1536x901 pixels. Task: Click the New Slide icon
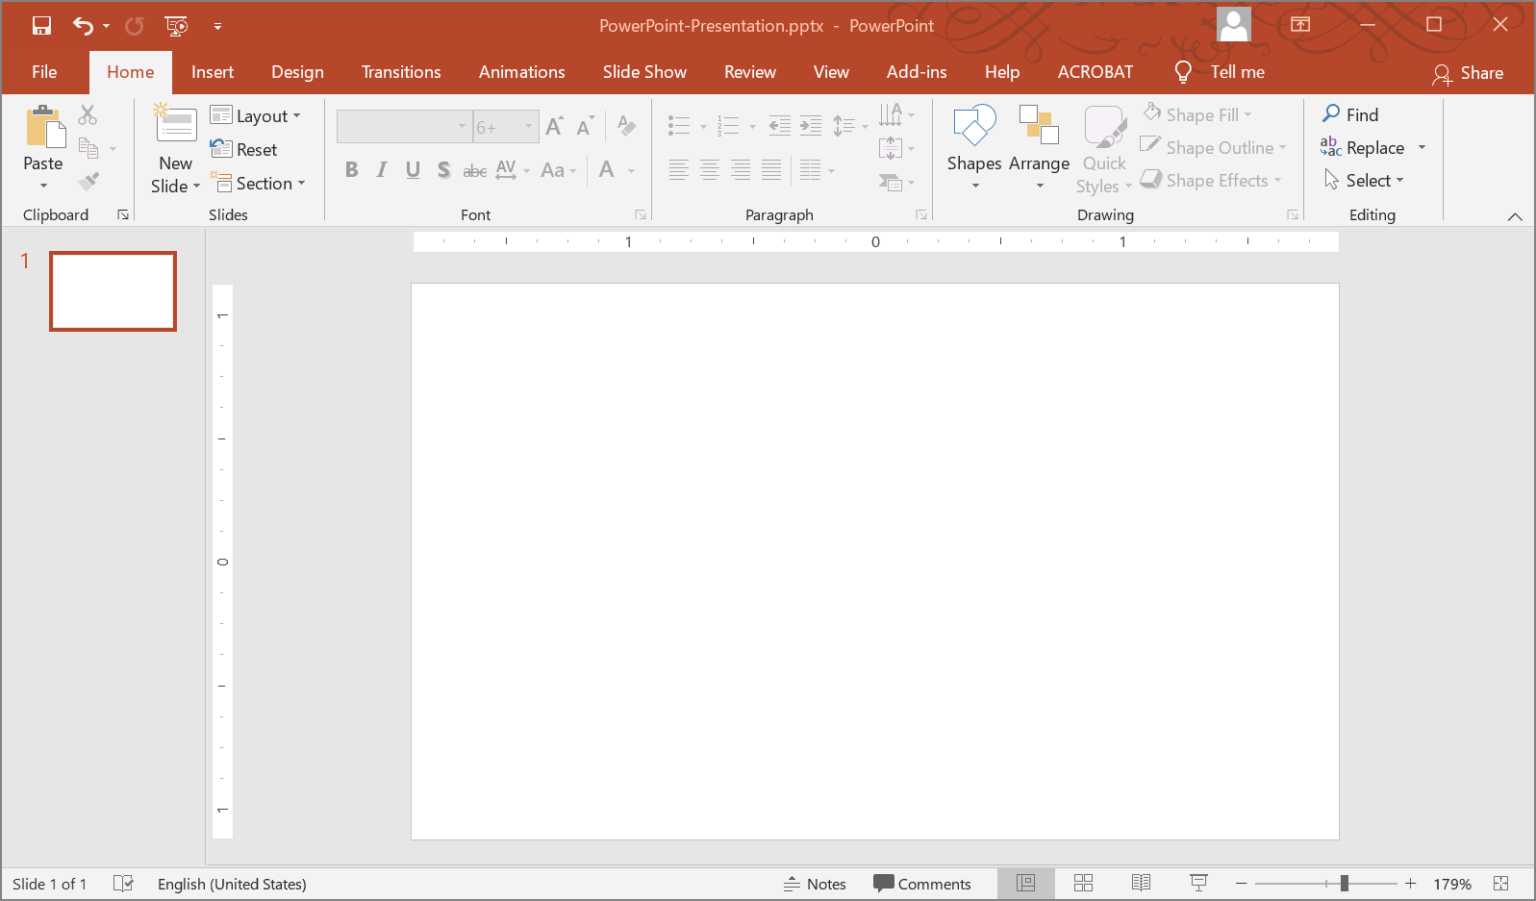click(x=176, y=125)
